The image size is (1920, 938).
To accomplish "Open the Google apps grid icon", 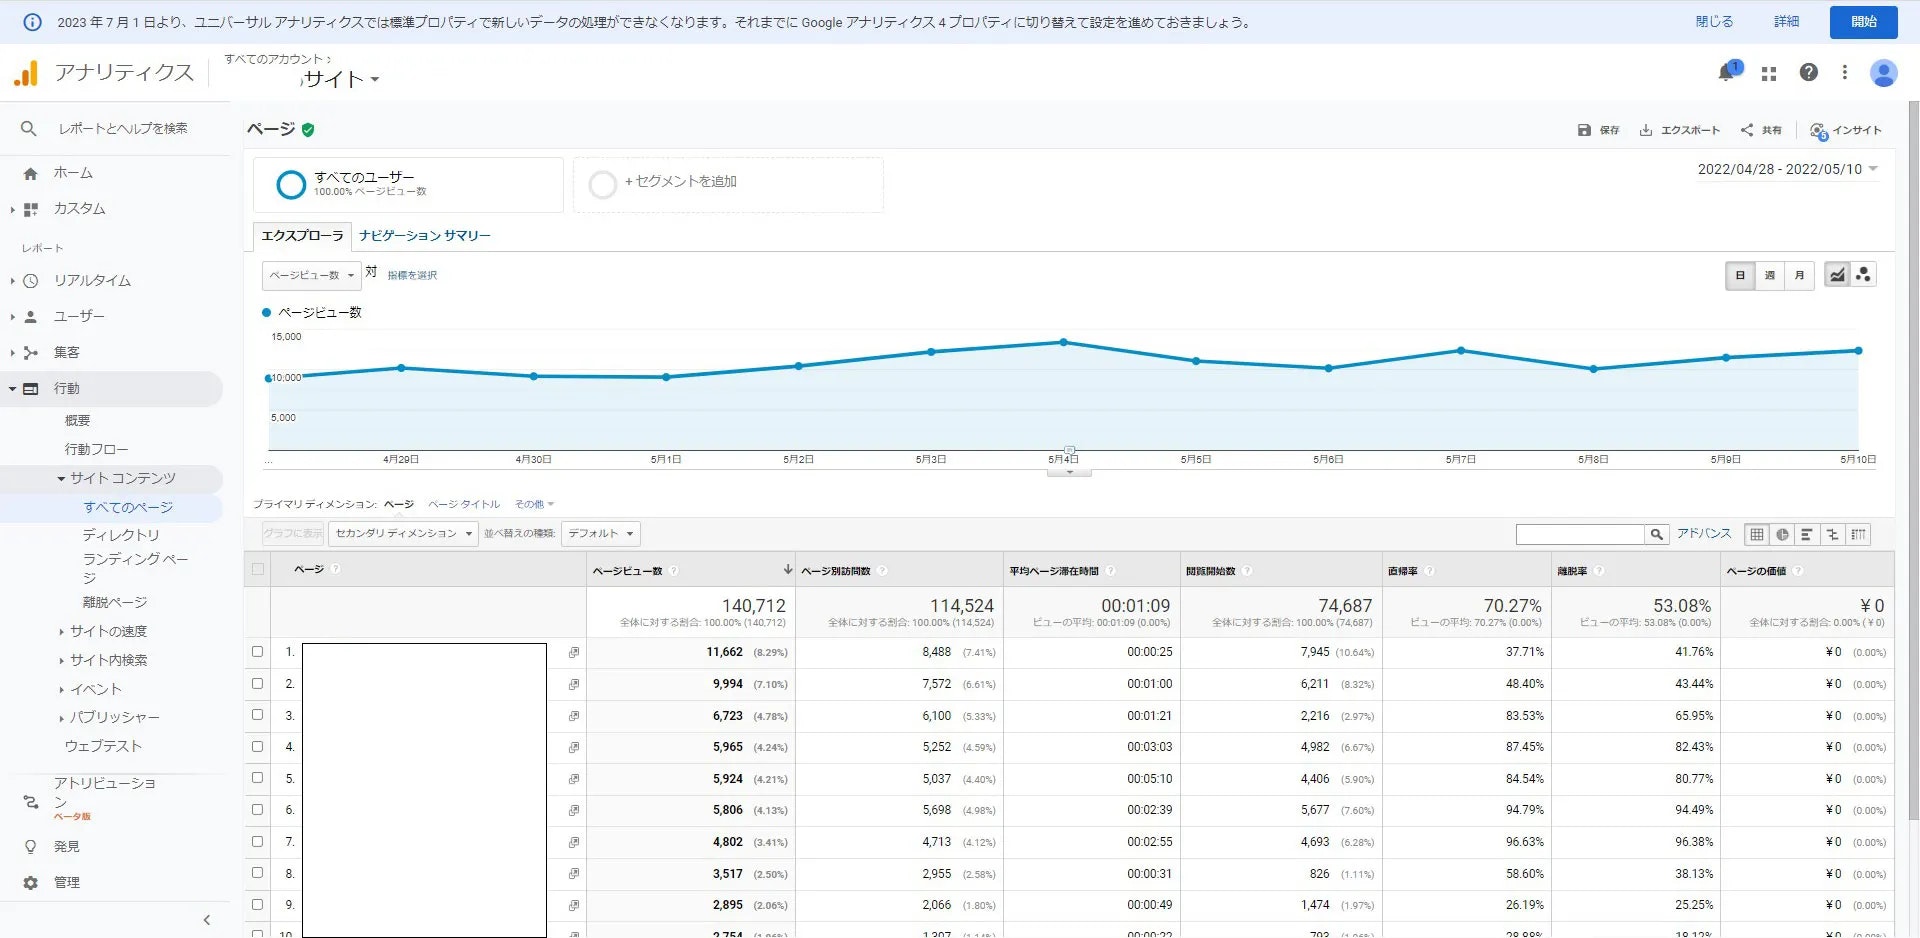I will pyautogui.click(x=1768, y=73).
